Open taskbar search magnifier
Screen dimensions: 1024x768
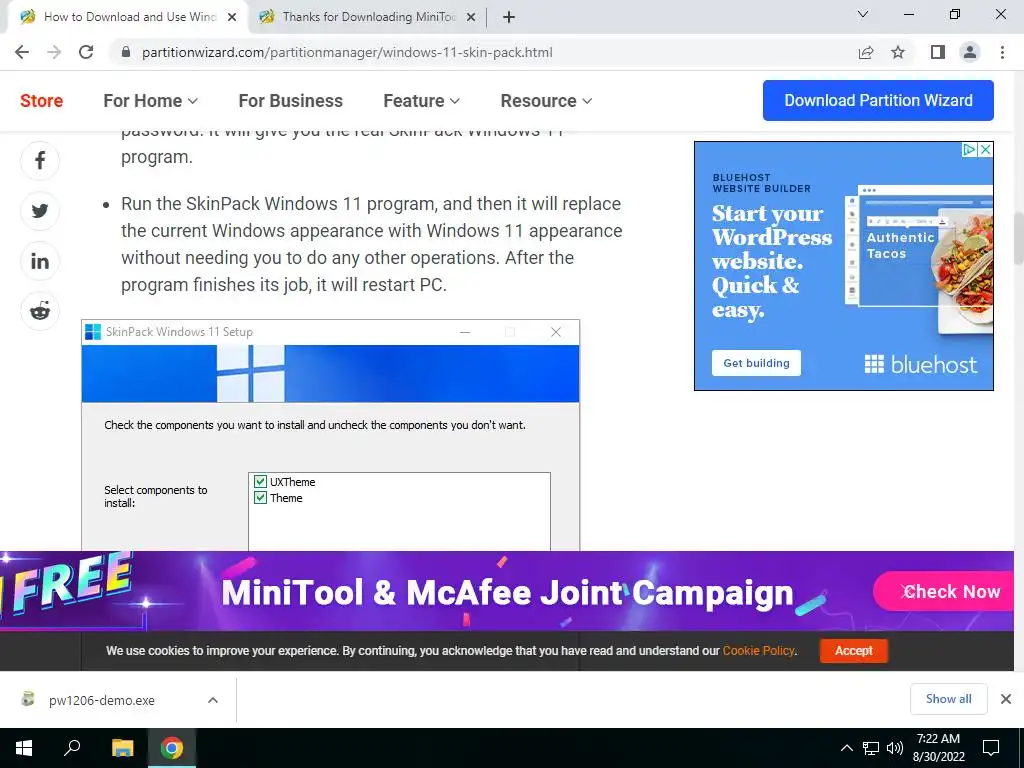click(72, 748)
